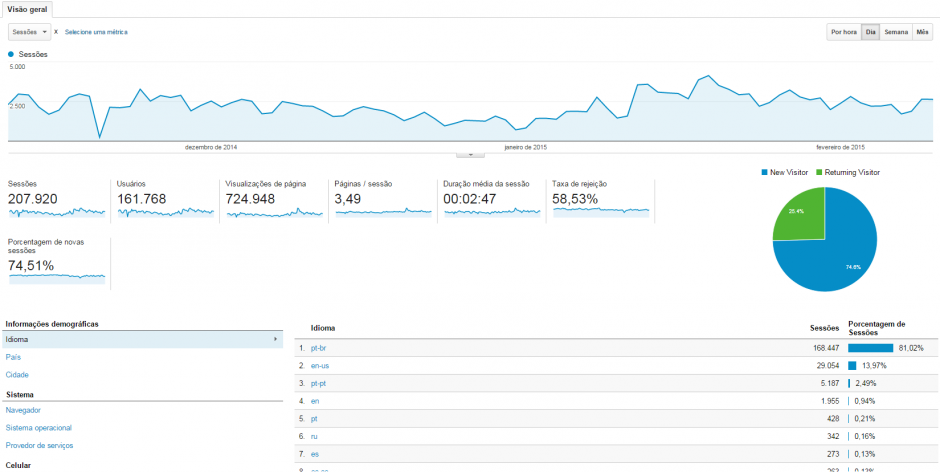Switch chart to Por hora
Screen dimensions: 940x472
pyautogui.click(x=843, y=32)
